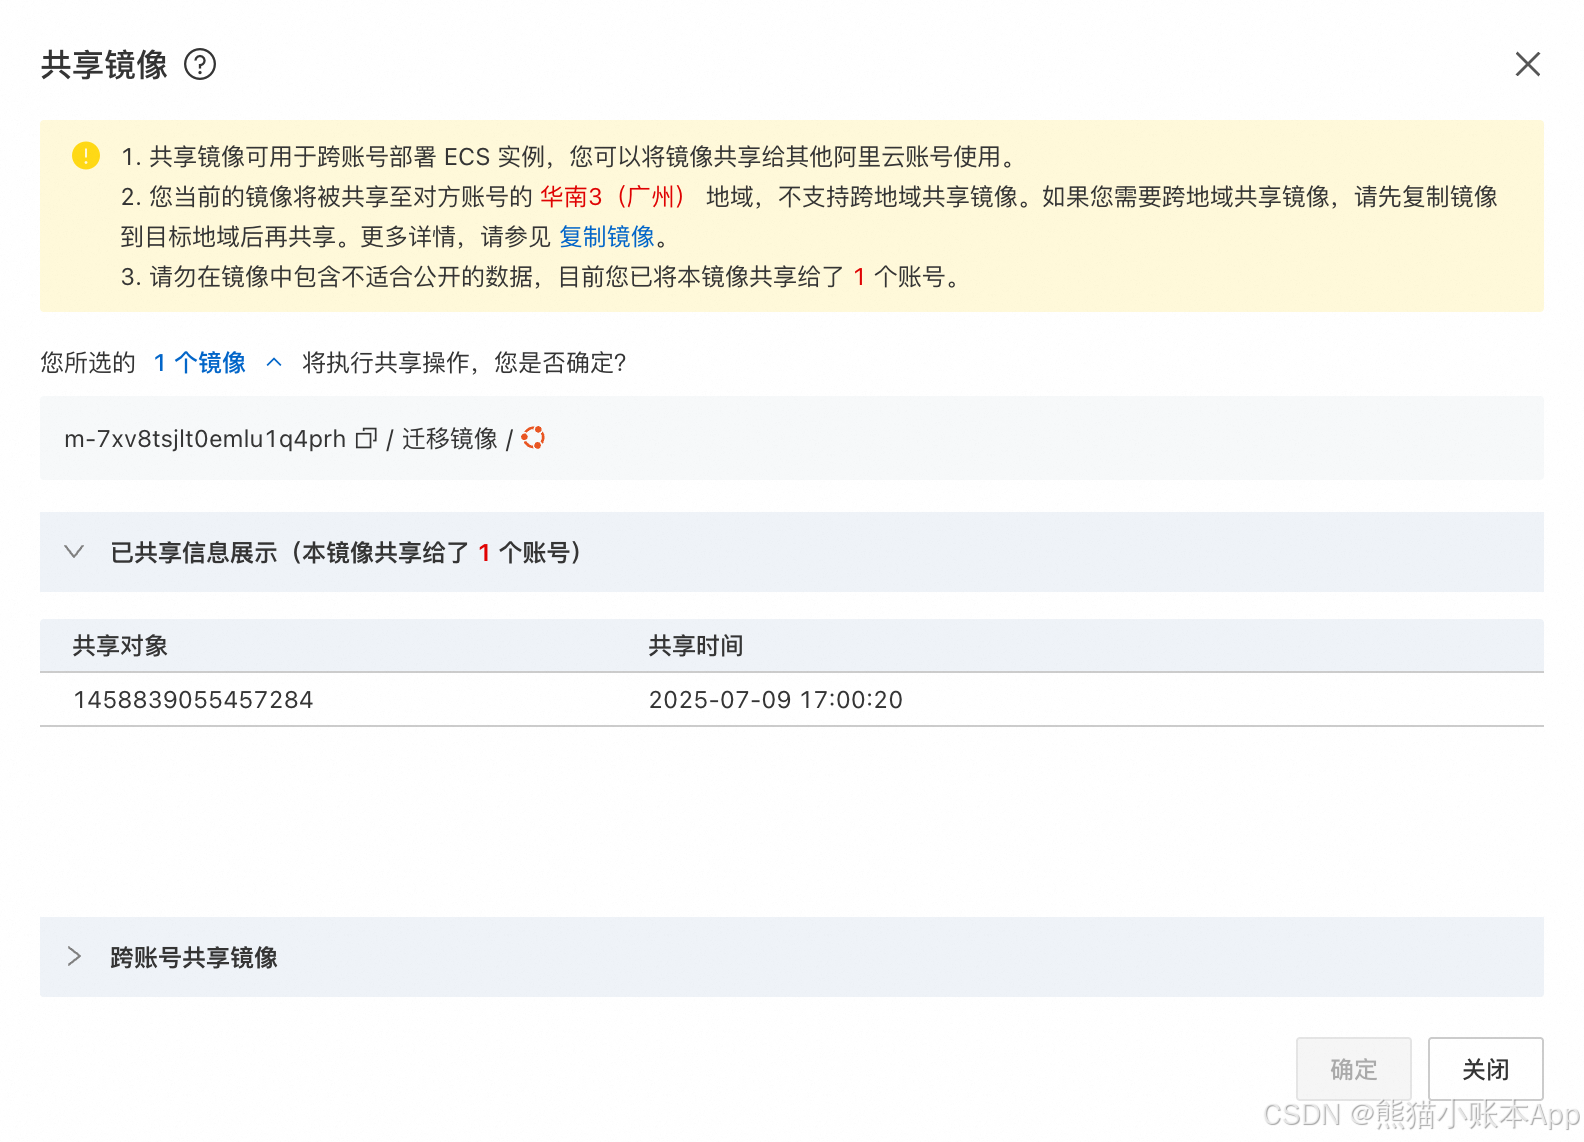This screenshot has height=1142, width=1584.
Task: Click the 关闭 button
Action: 1486,1069
